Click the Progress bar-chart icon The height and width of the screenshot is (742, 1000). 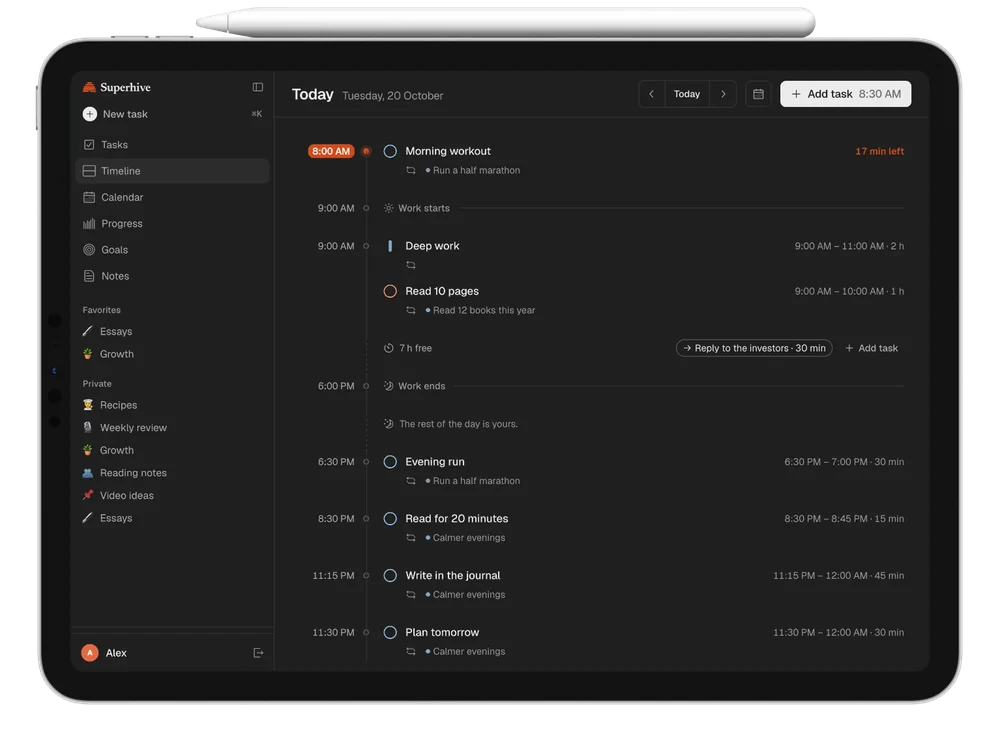coord(89,223)
